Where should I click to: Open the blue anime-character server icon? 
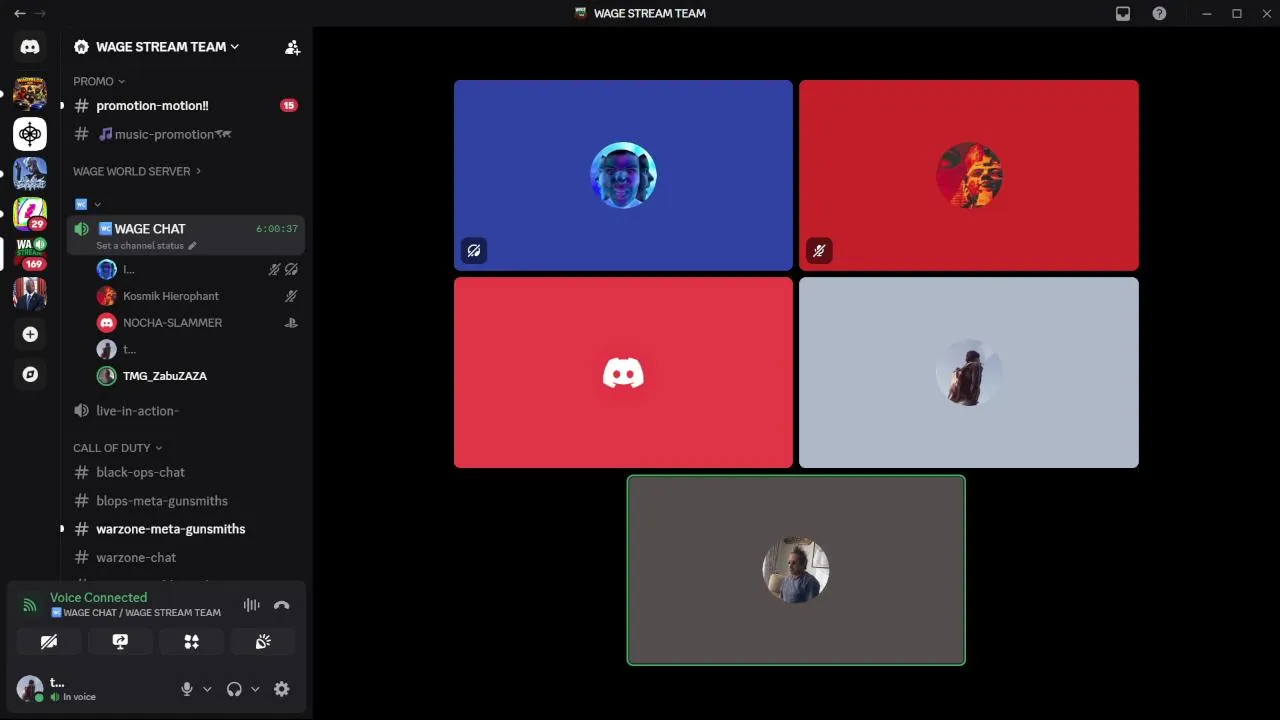coord(30,174)
